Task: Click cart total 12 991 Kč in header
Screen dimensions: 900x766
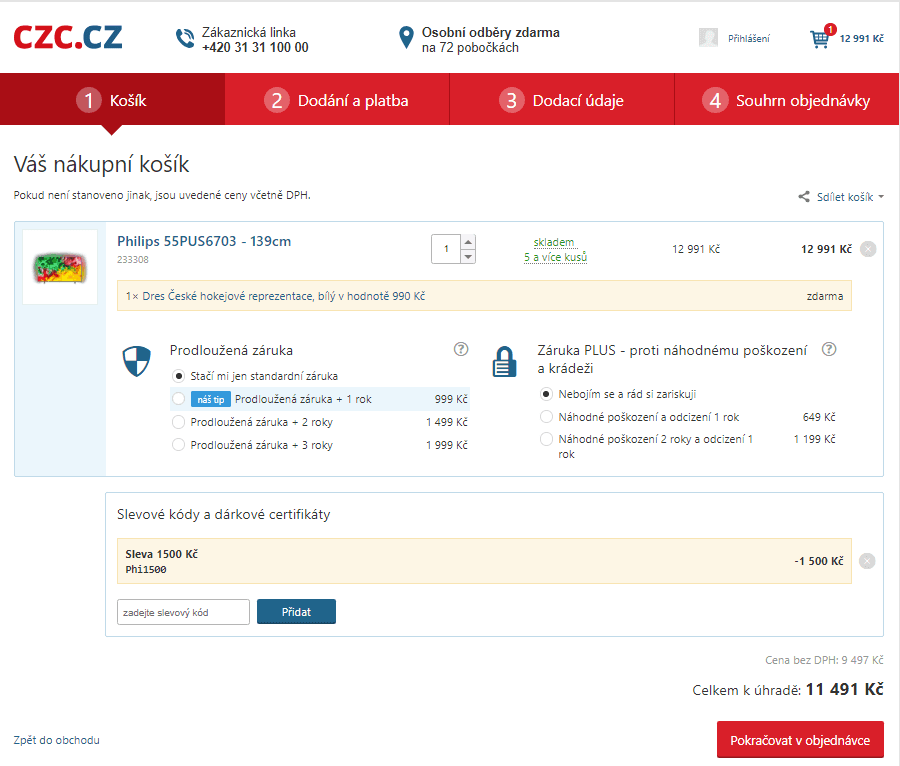Action: tap(862, 38)
